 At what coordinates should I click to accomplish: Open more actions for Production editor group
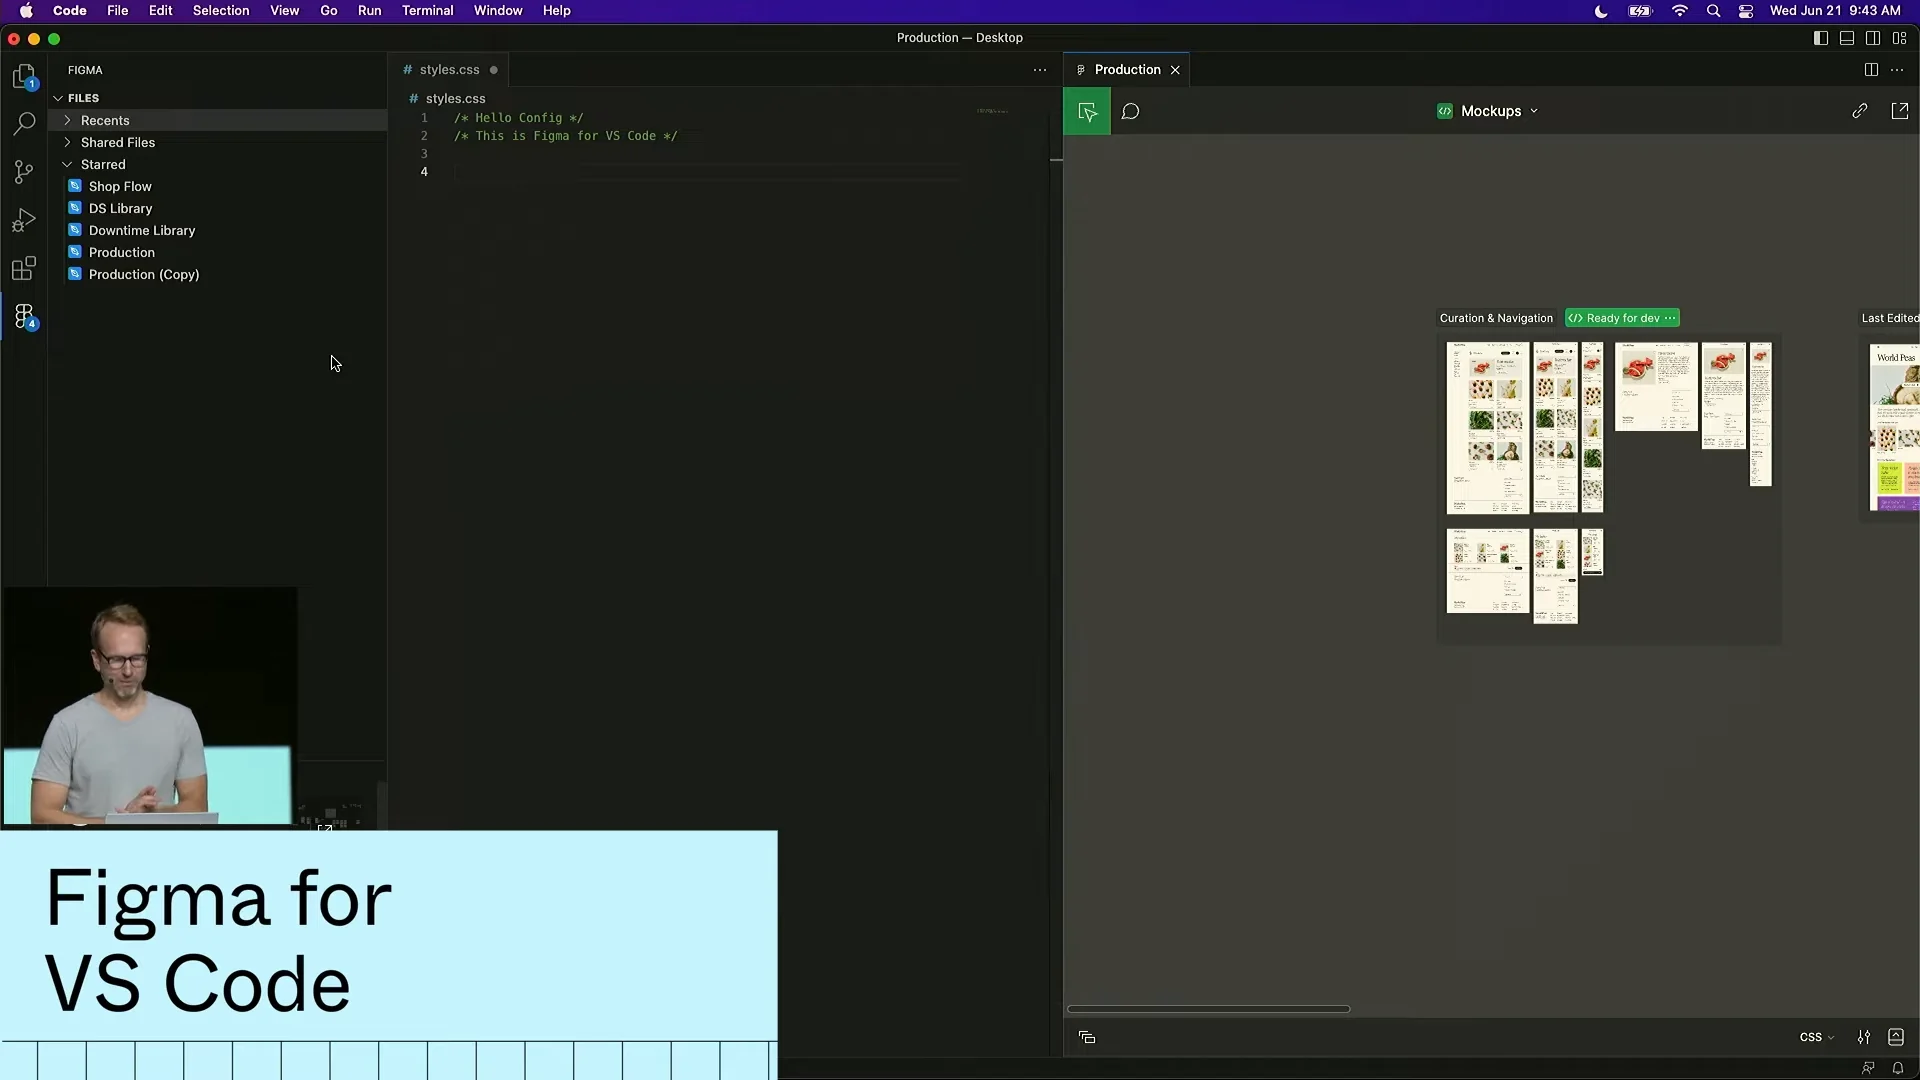point(1897,69)
